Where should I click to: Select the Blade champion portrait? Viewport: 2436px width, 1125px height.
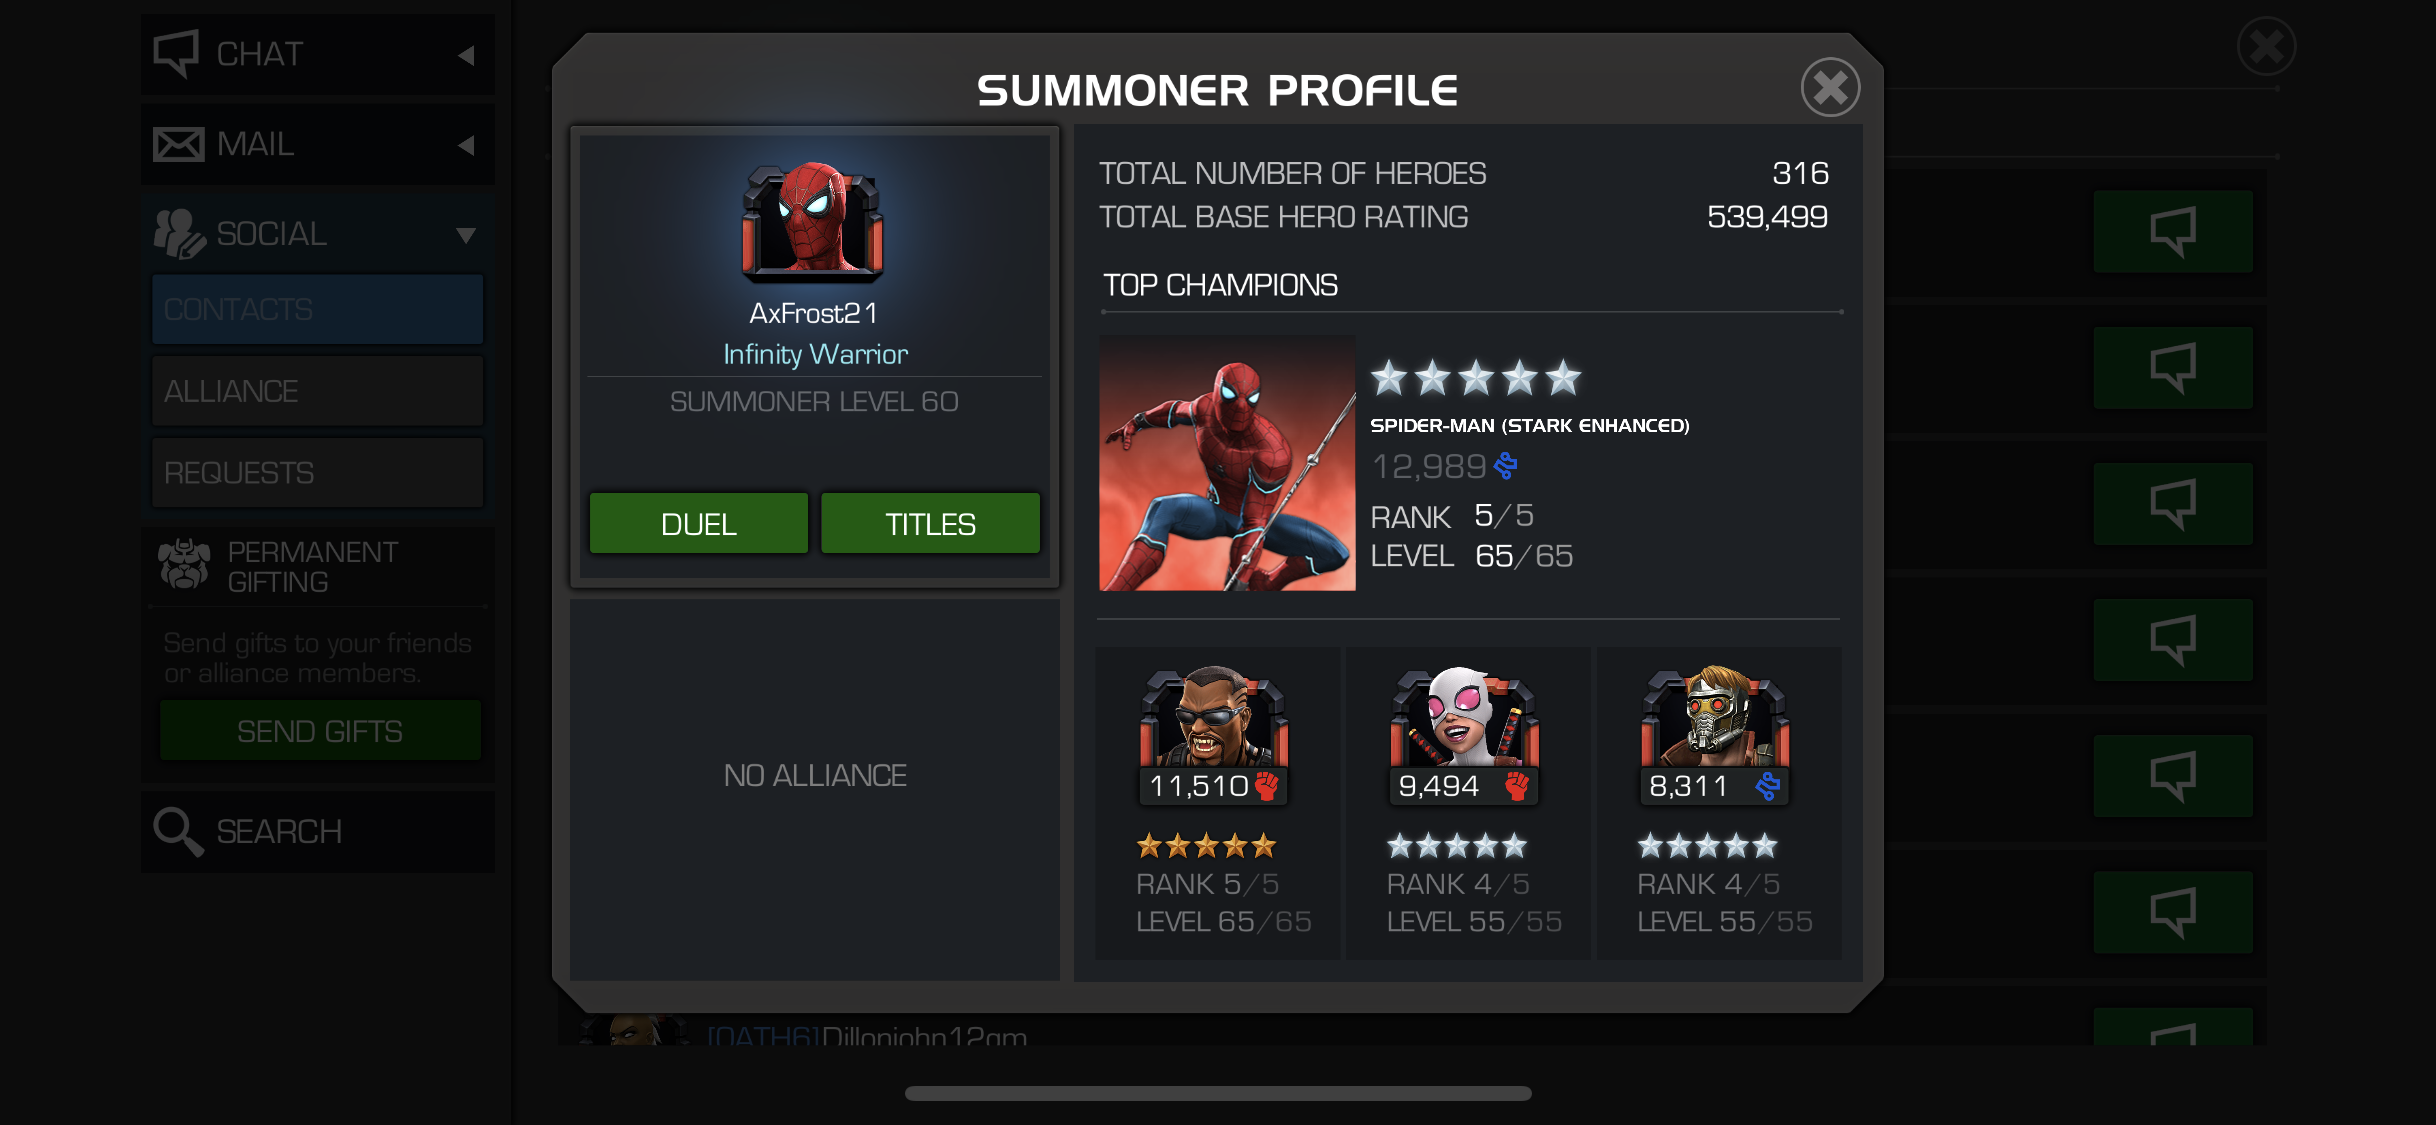(1214, 718)
